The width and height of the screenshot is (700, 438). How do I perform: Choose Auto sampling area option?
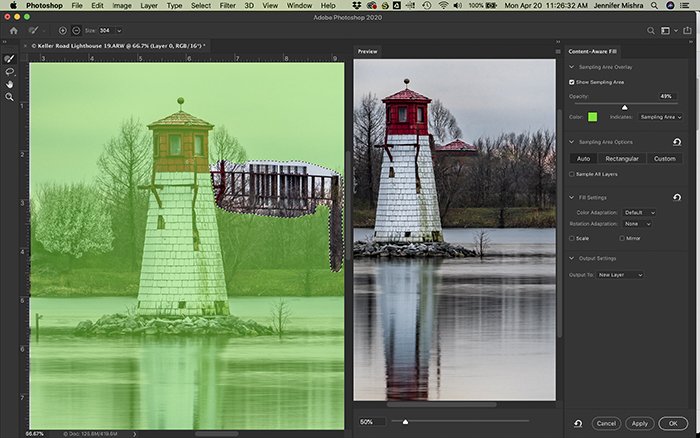[x=583, y=159]
